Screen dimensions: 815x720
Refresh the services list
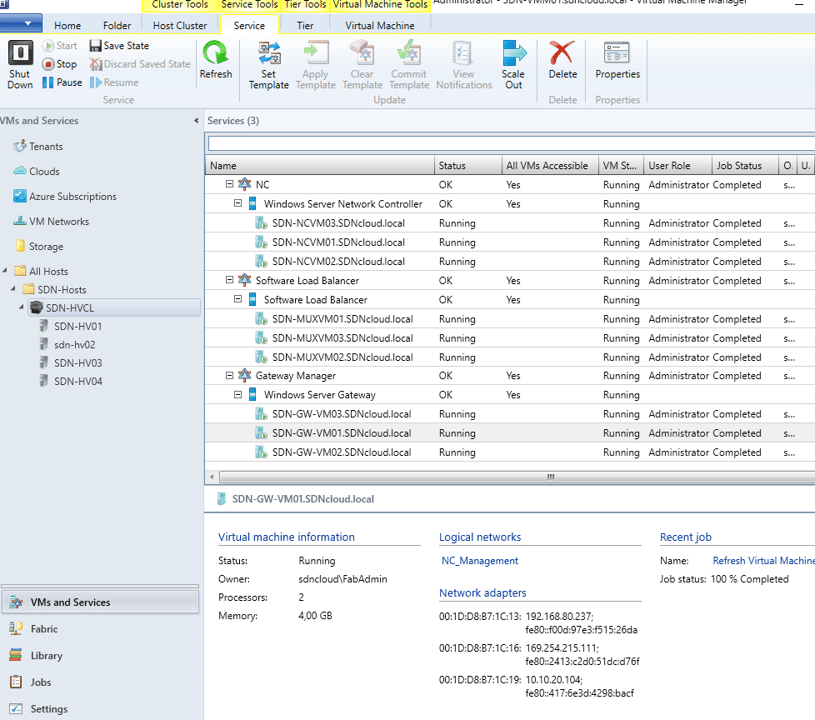pos(216,60)
